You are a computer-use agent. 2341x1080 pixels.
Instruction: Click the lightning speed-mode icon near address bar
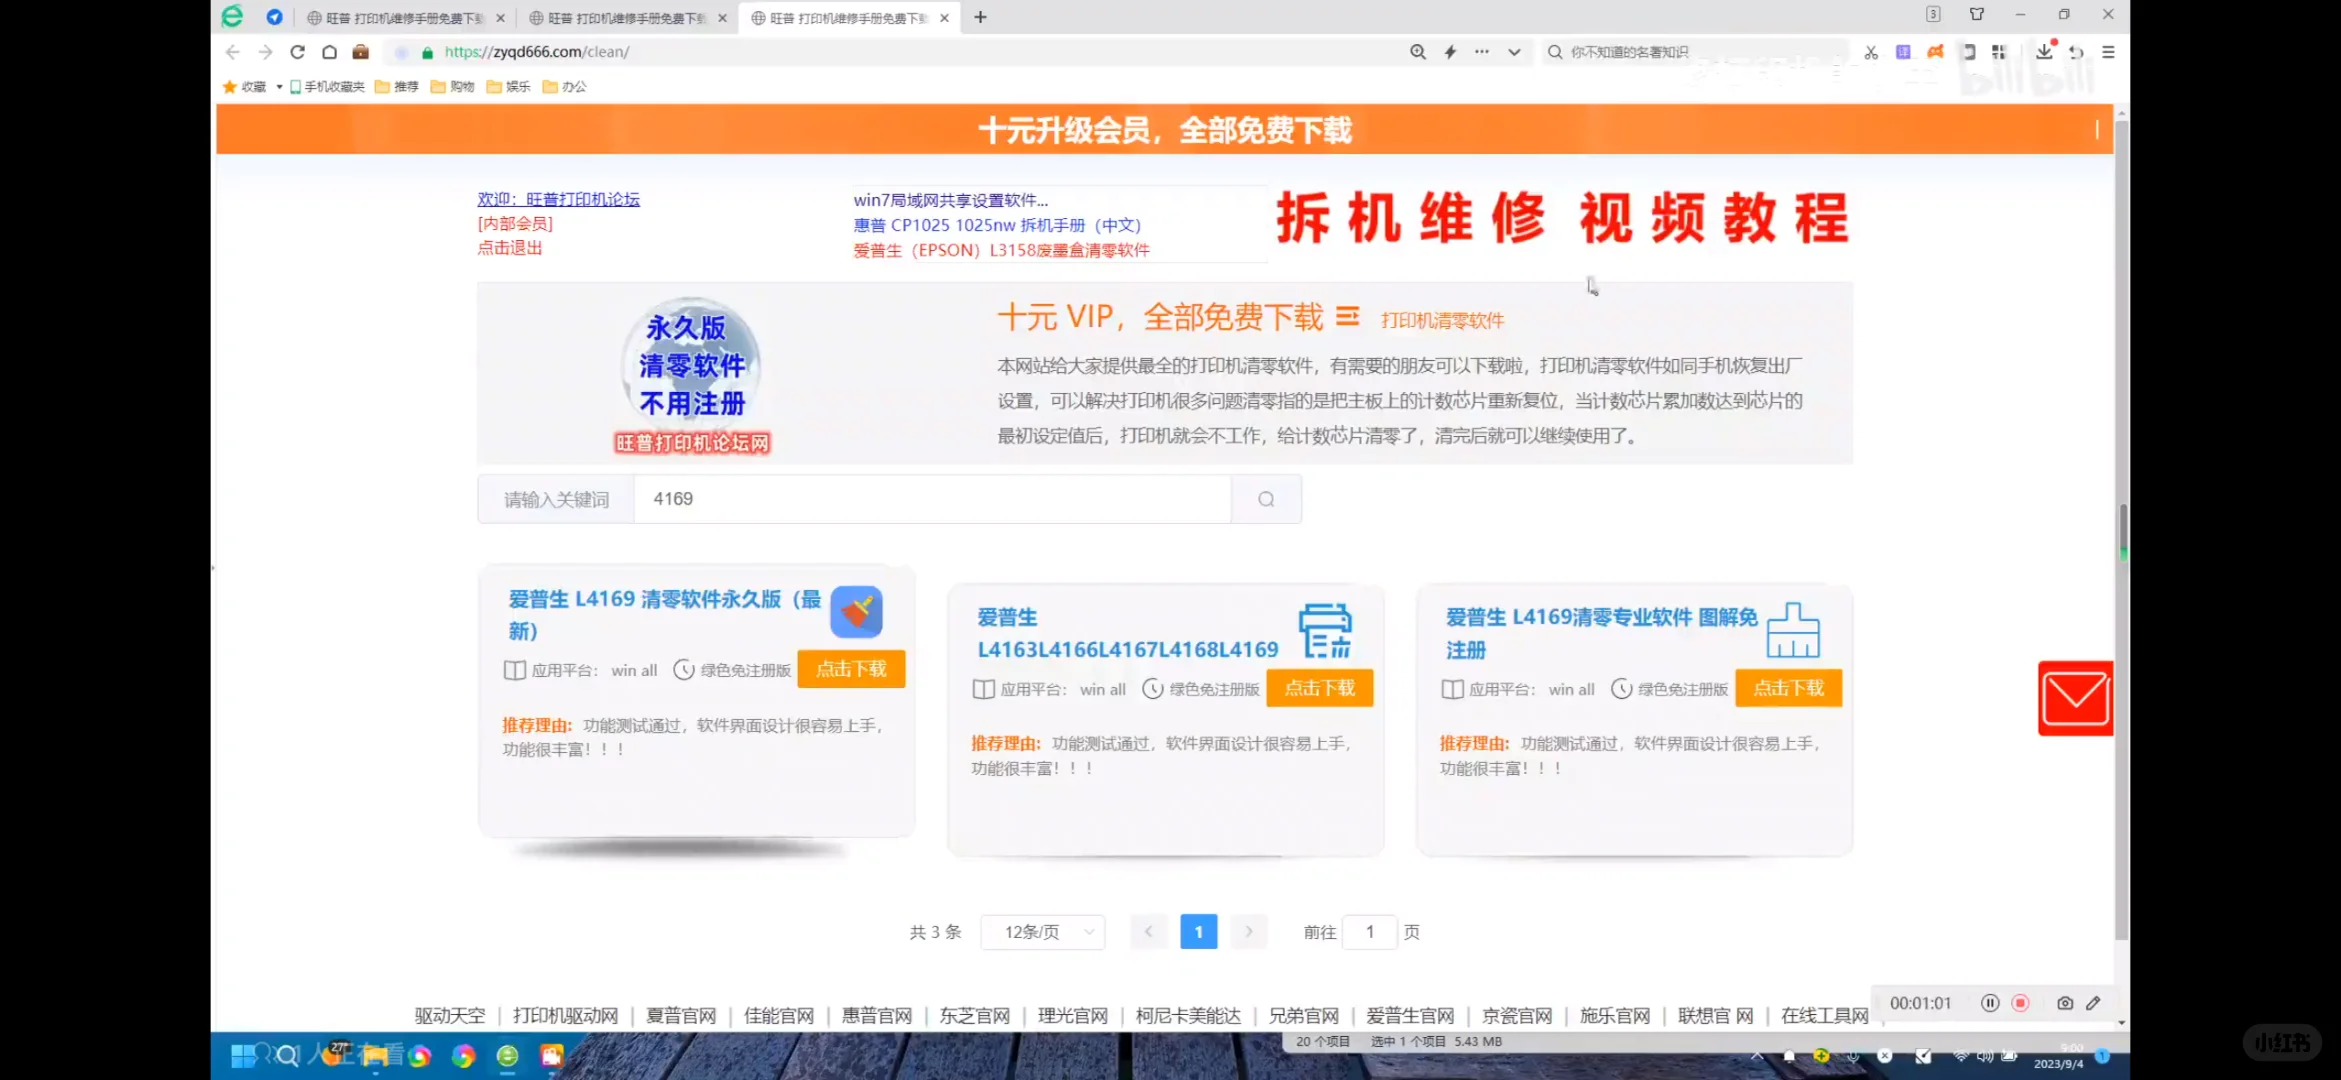pos(1450,52)
